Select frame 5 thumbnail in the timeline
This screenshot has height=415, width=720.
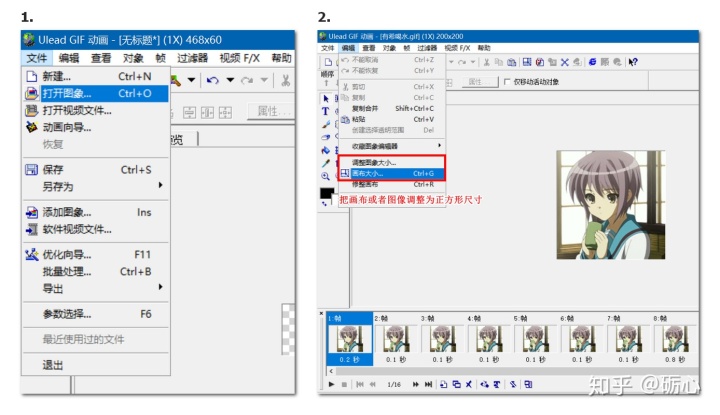pos(535,339)
